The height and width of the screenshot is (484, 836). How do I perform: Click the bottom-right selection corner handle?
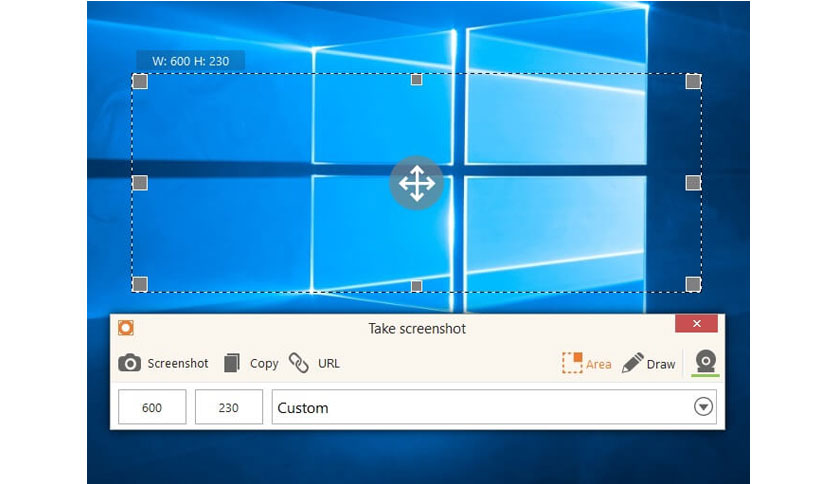693,284
